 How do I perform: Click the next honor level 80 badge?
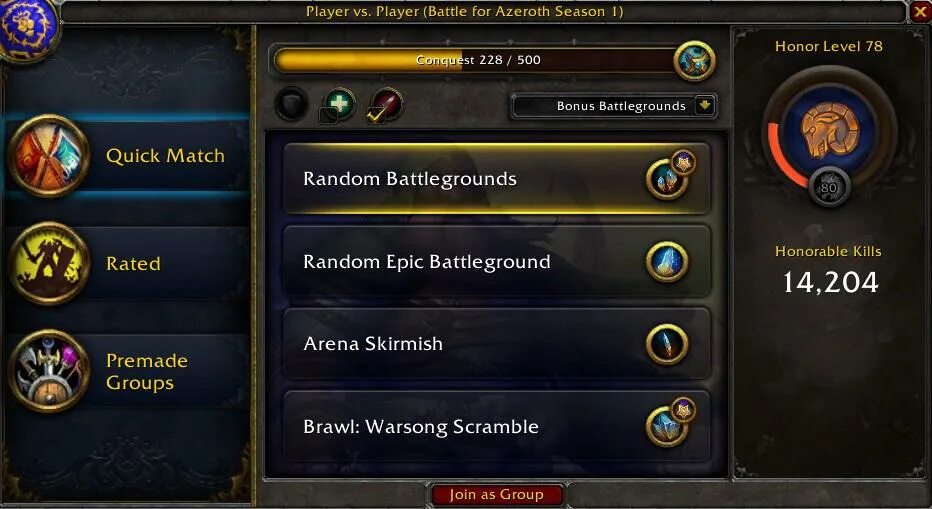tap(829, 187)
